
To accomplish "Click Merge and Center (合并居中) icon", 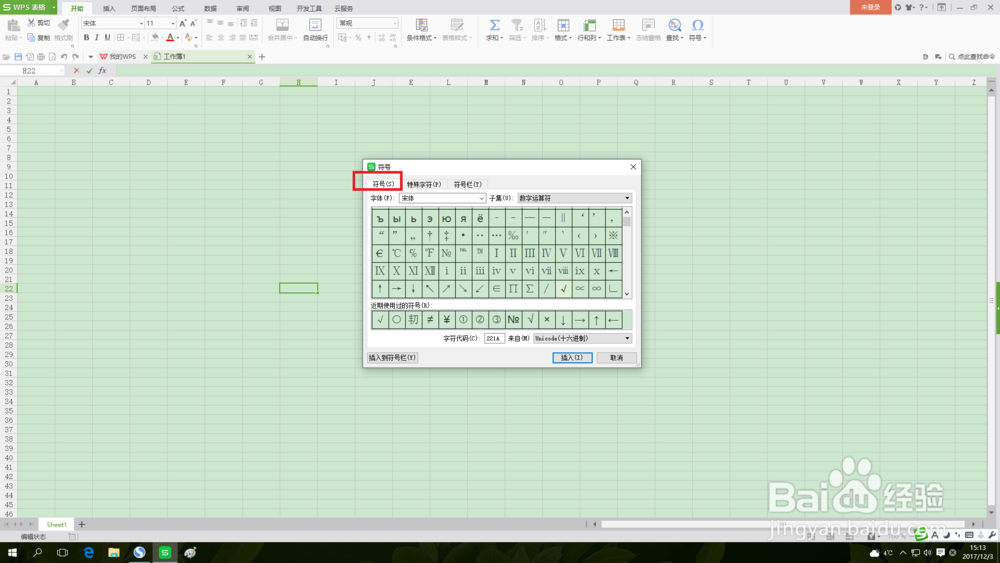I will [x=282, y=25].
